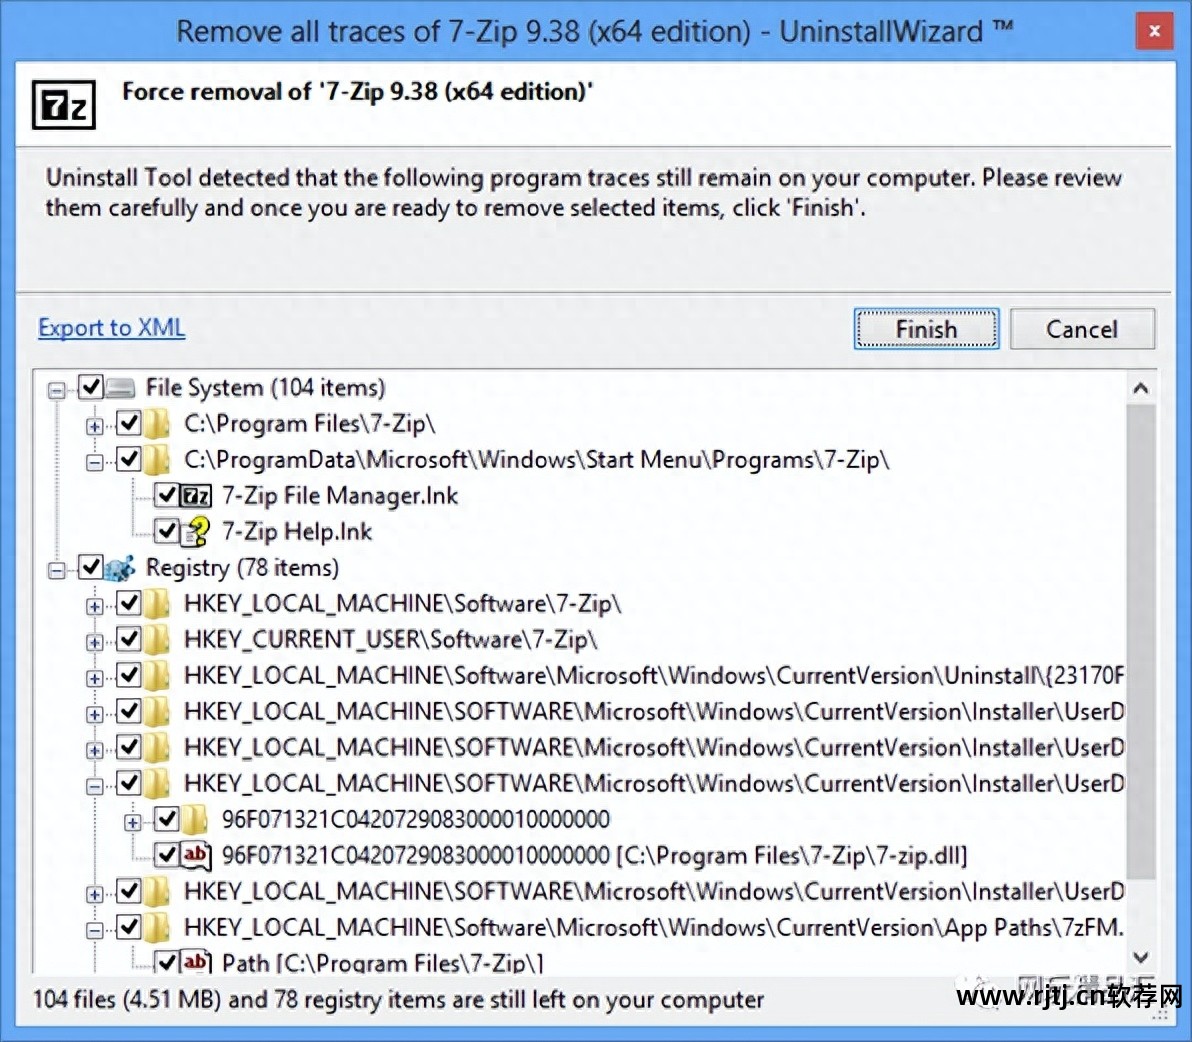
Task: Select the '7-Zip Help.lnk' row text
Action: 296,532
